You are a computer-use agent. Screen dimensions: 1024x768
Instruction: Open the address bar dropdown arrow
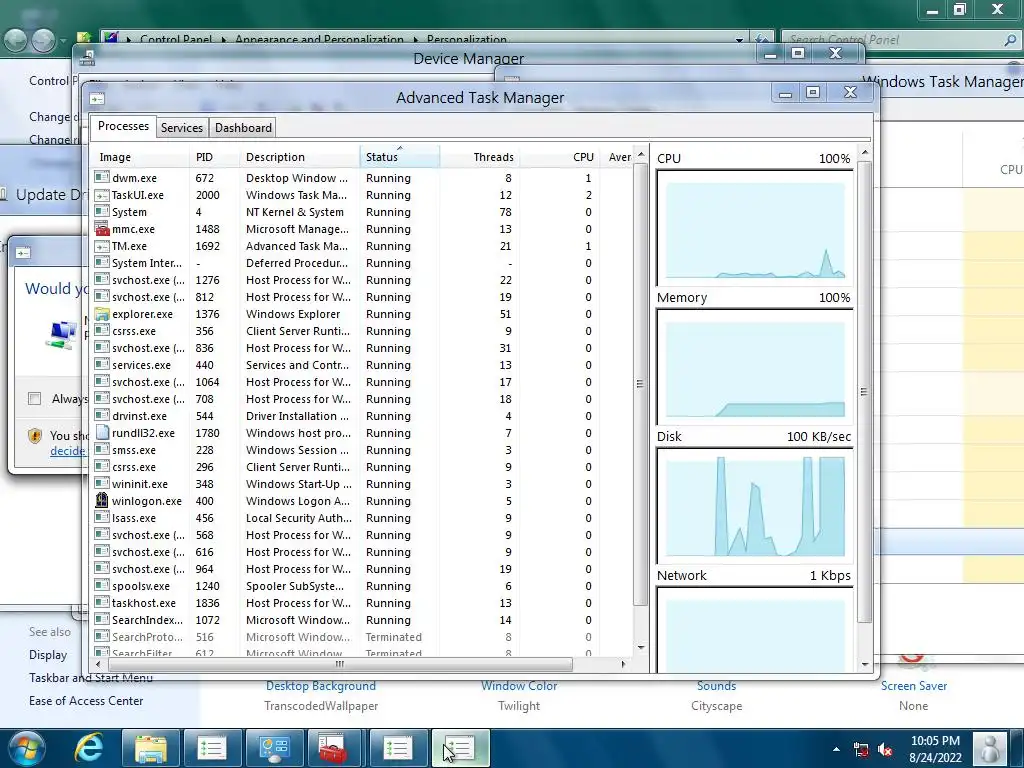coord(739,40)
